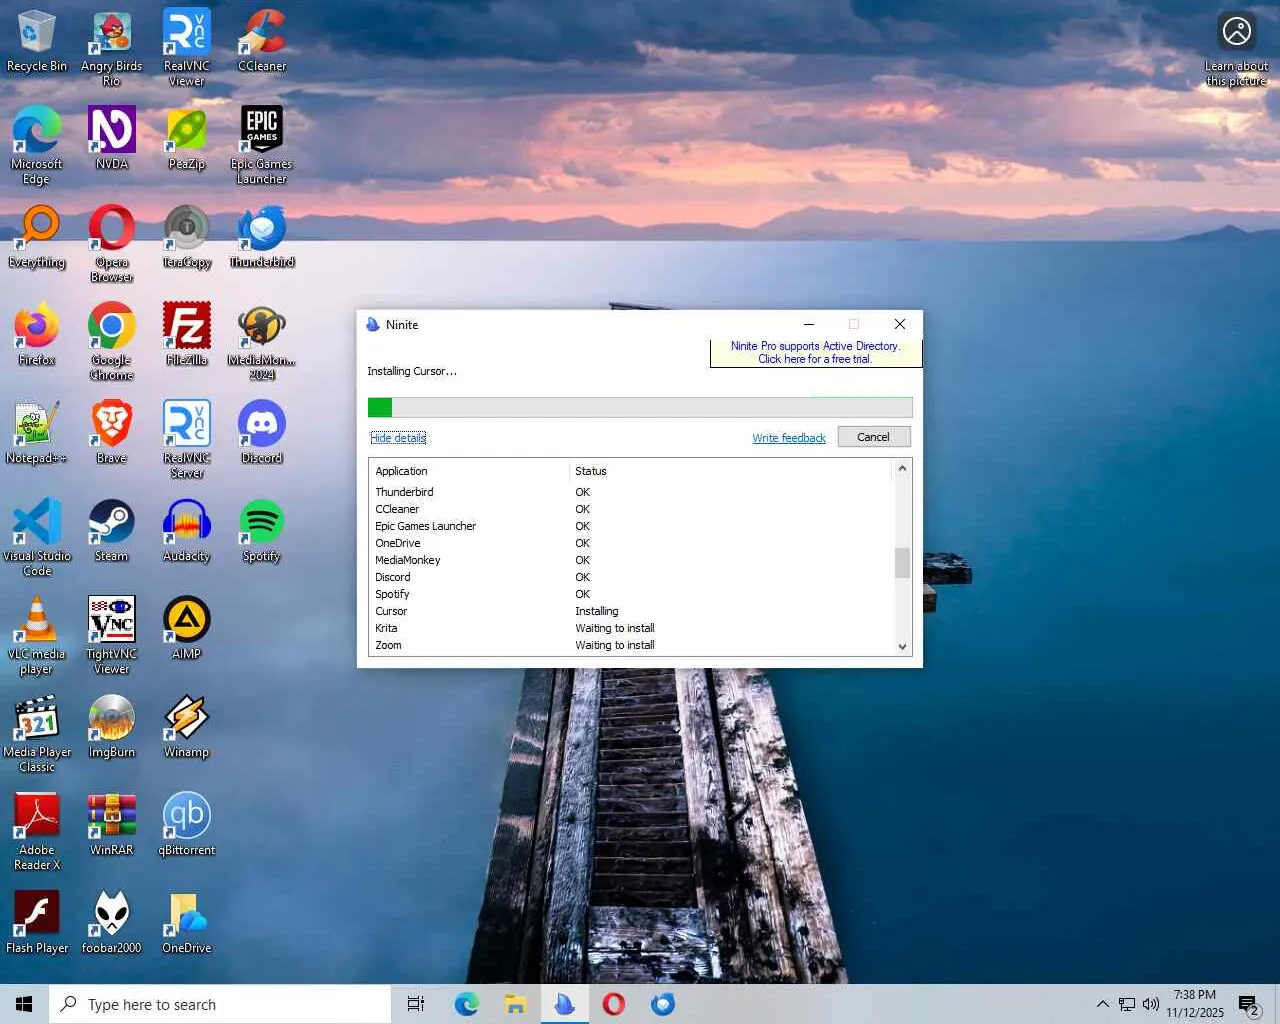The image size is (1280, 1024).
Task: Click the Status column header
Action: 730,471
